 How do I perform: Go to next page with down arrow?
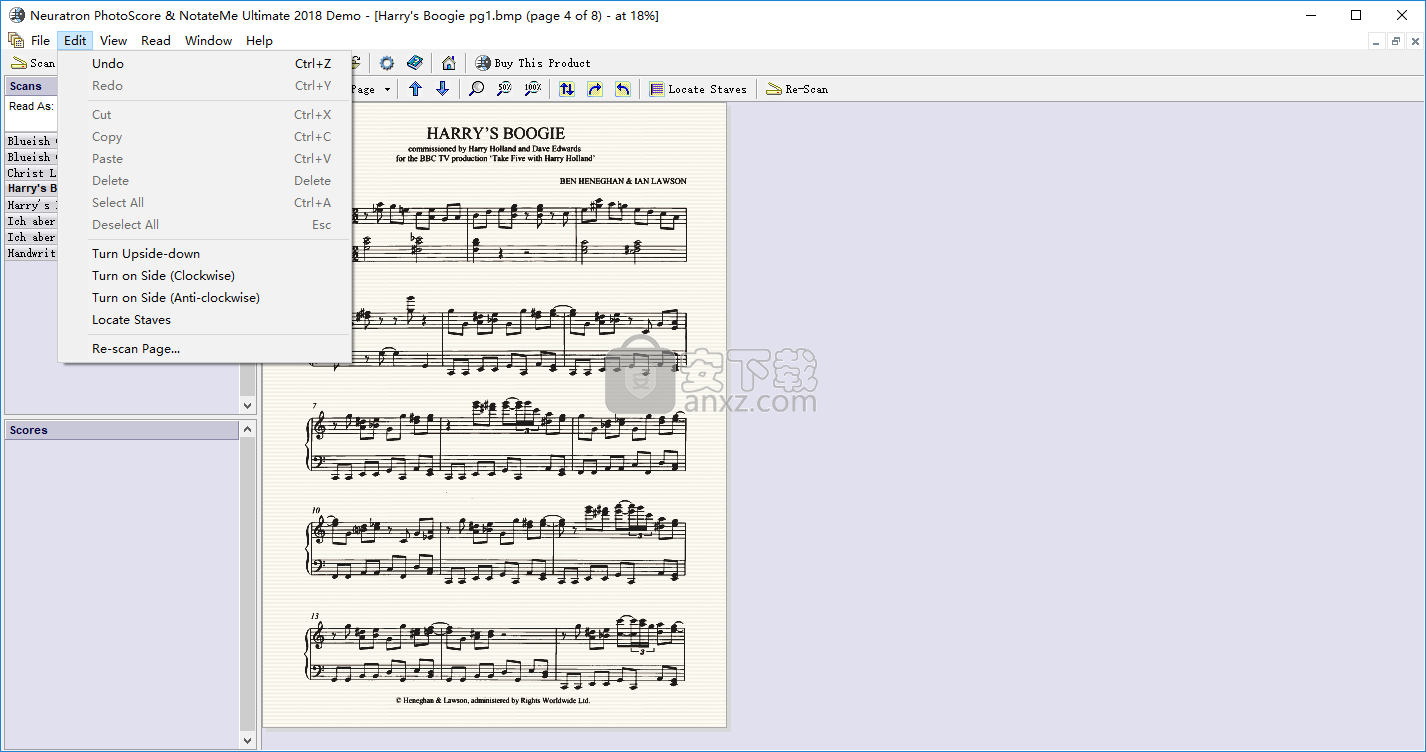coord(442,89)
